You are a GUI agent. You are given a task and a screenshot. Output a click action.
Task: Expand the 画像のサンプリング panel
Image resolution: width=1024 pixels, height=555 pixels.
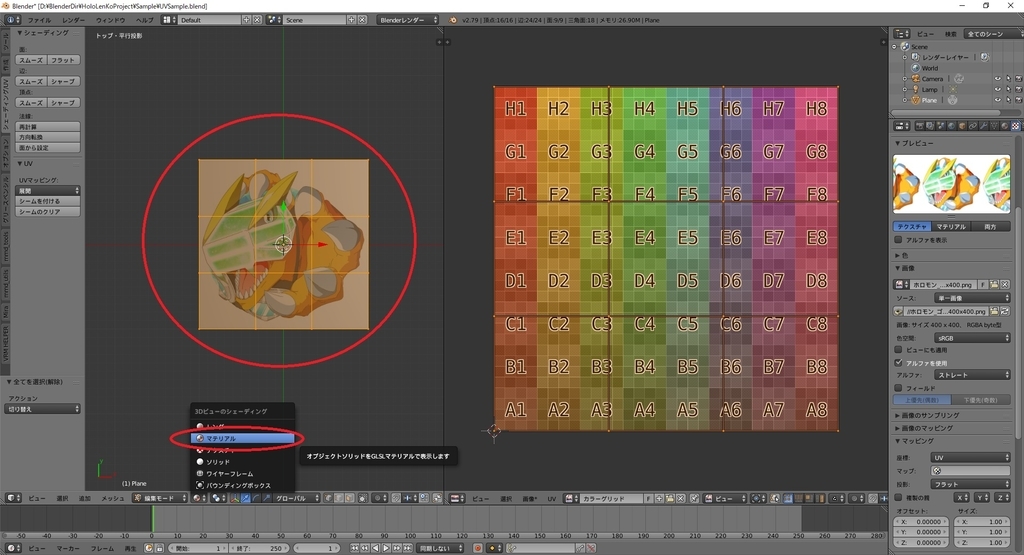pos(927,415)
